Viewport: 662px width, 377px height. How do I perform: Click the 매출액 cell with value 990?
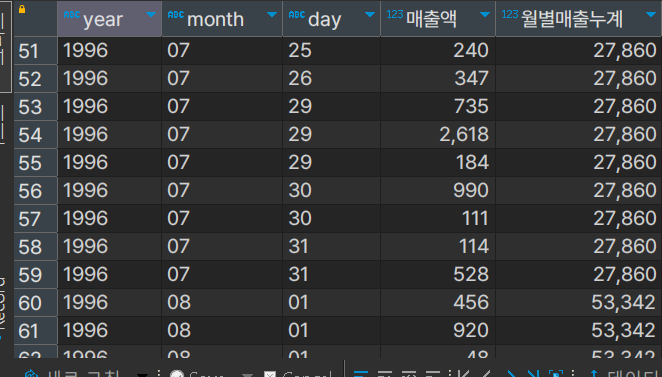(x=438, y=190)
